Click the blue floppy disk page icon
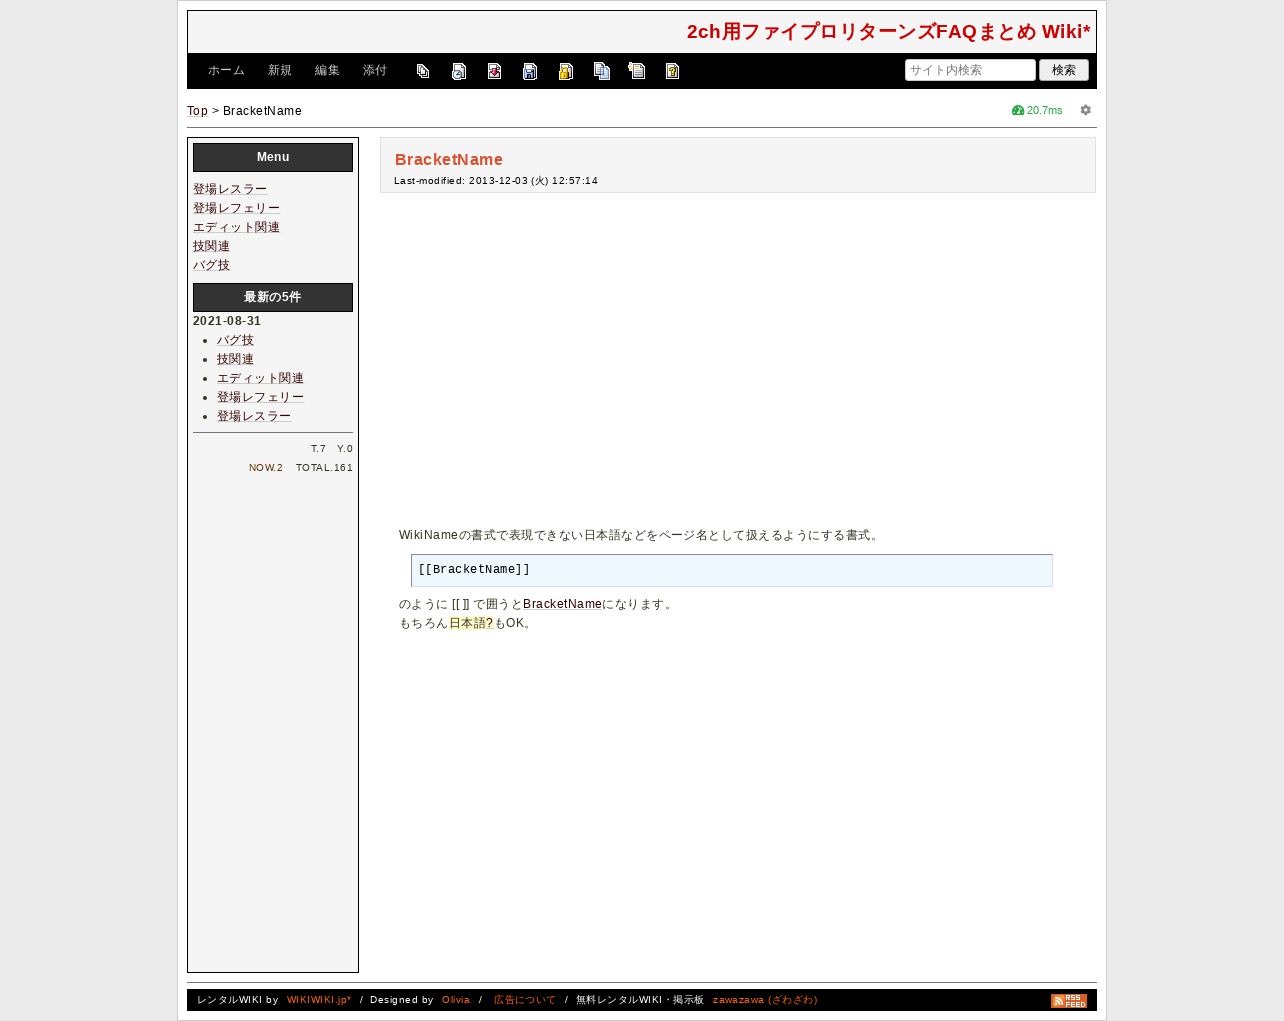 pos(530,71)
